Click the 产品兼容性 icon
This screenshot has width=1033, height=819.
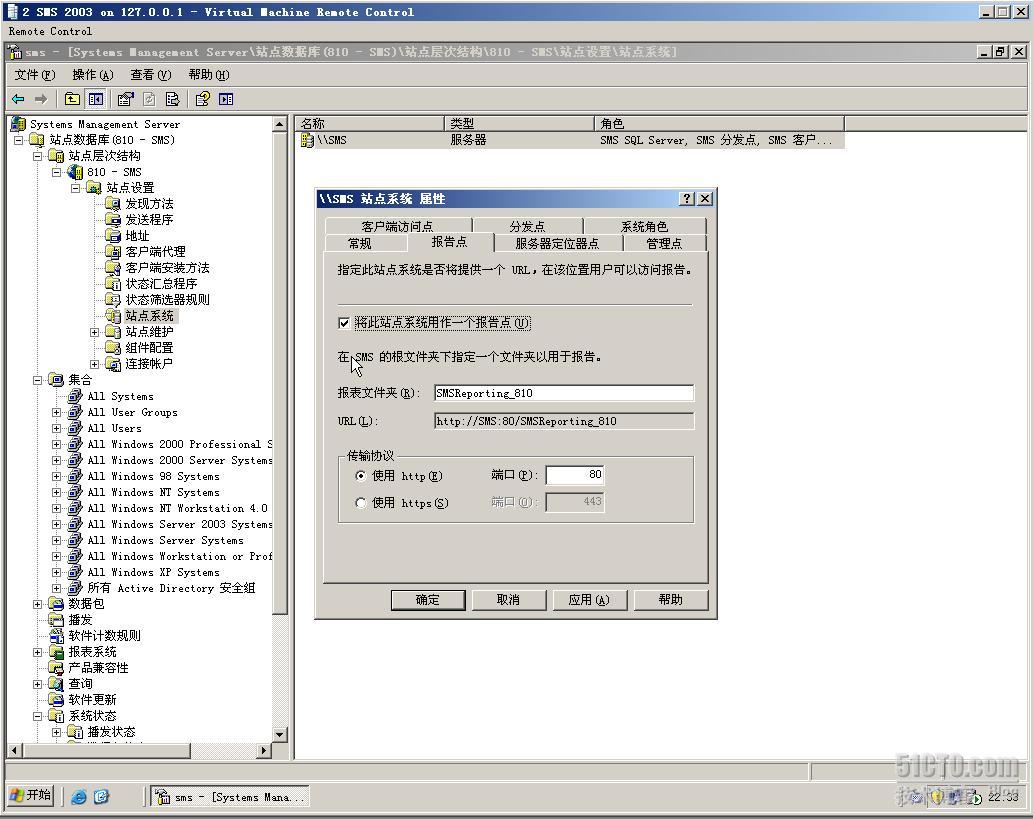[x=57, y=667]
